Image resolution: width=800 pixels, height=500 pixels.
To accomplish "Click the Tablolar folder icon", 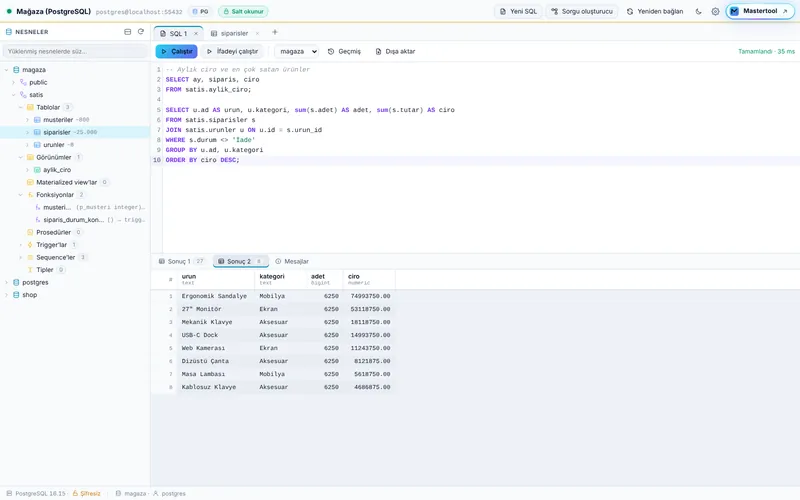I will point(30,107).
